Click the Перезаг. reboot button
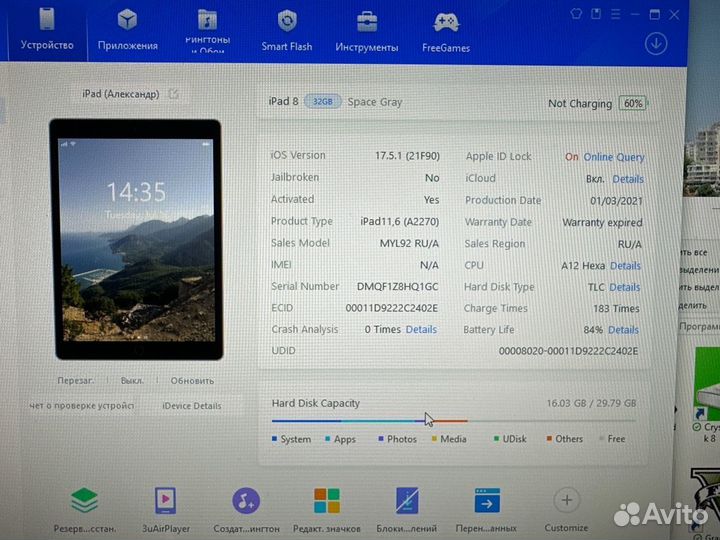This screenshot has width=720, height=540. [x=75, y=381]
